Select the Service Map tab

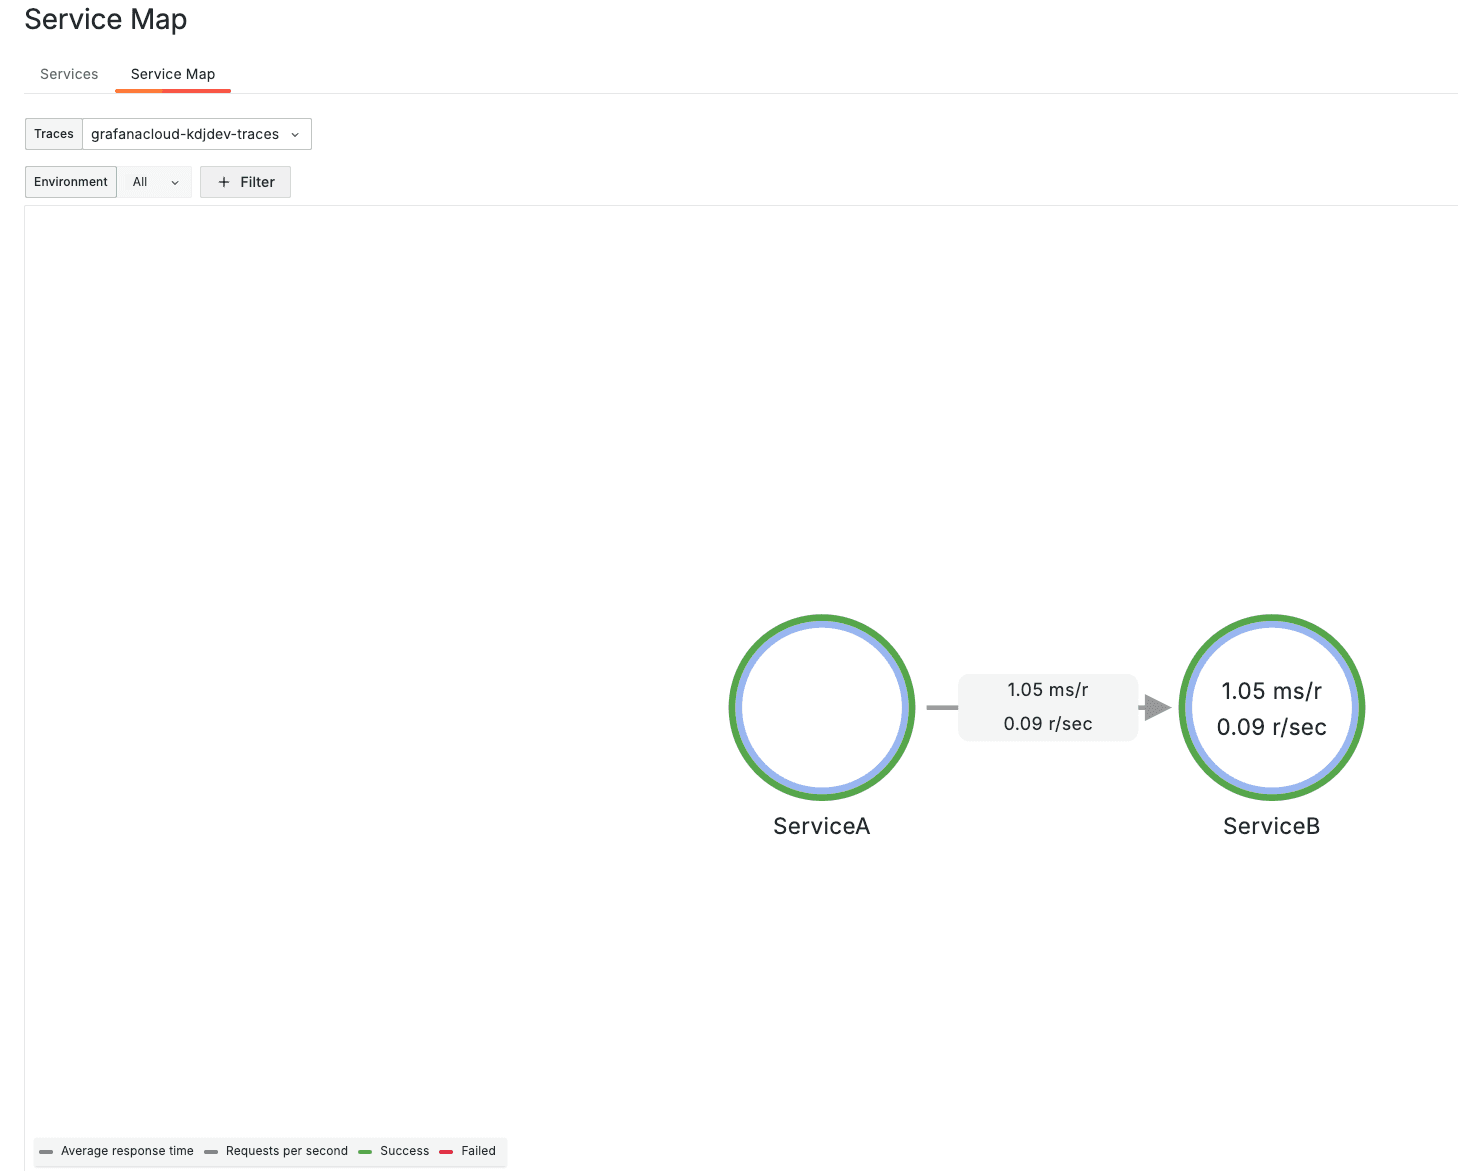click(x=172, y=74)
